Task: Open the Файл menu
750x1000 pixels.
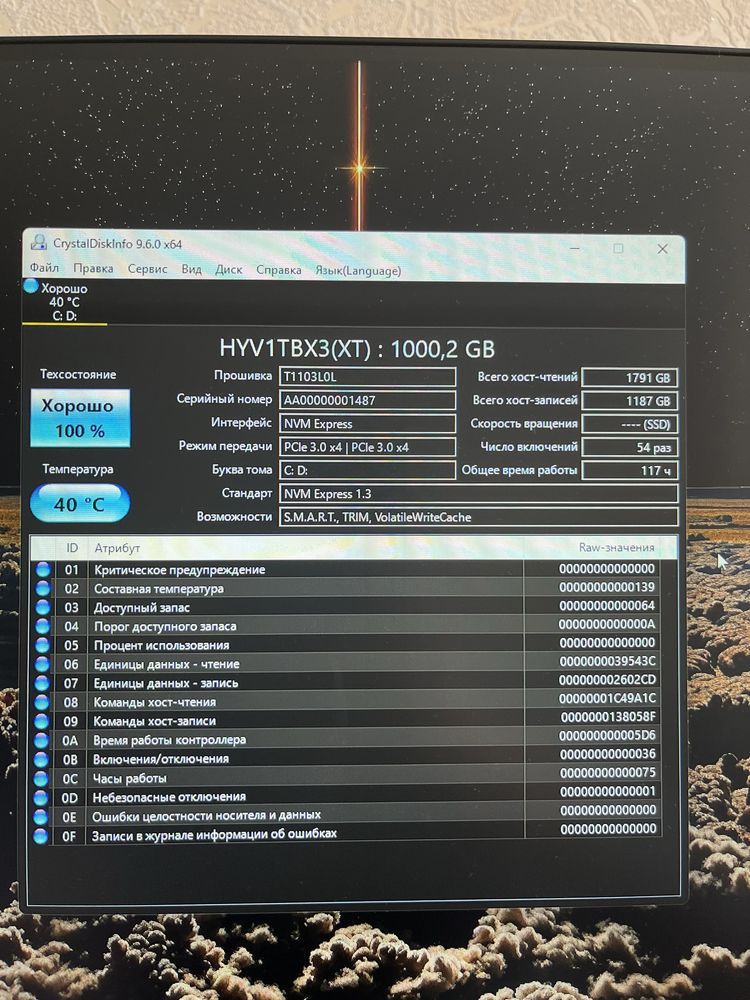Action: pos(45,268)
